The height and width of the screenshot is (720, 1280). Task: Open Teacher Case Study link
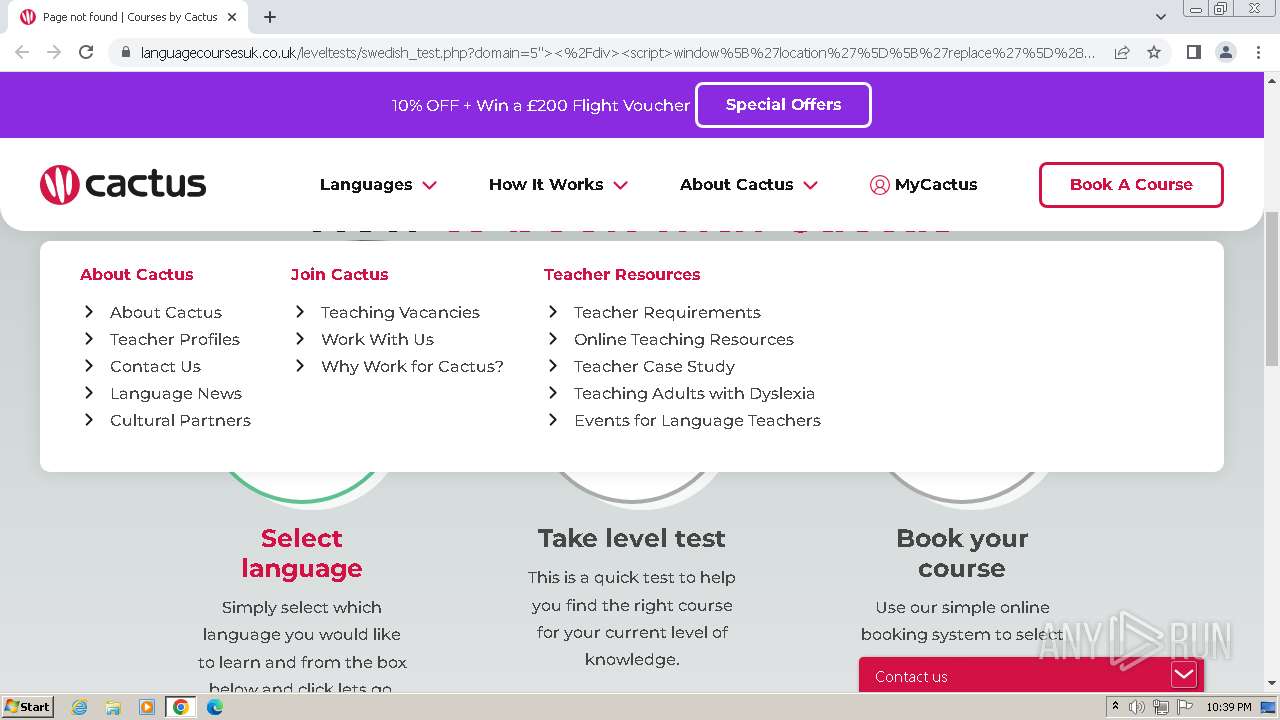pos(654,366)
